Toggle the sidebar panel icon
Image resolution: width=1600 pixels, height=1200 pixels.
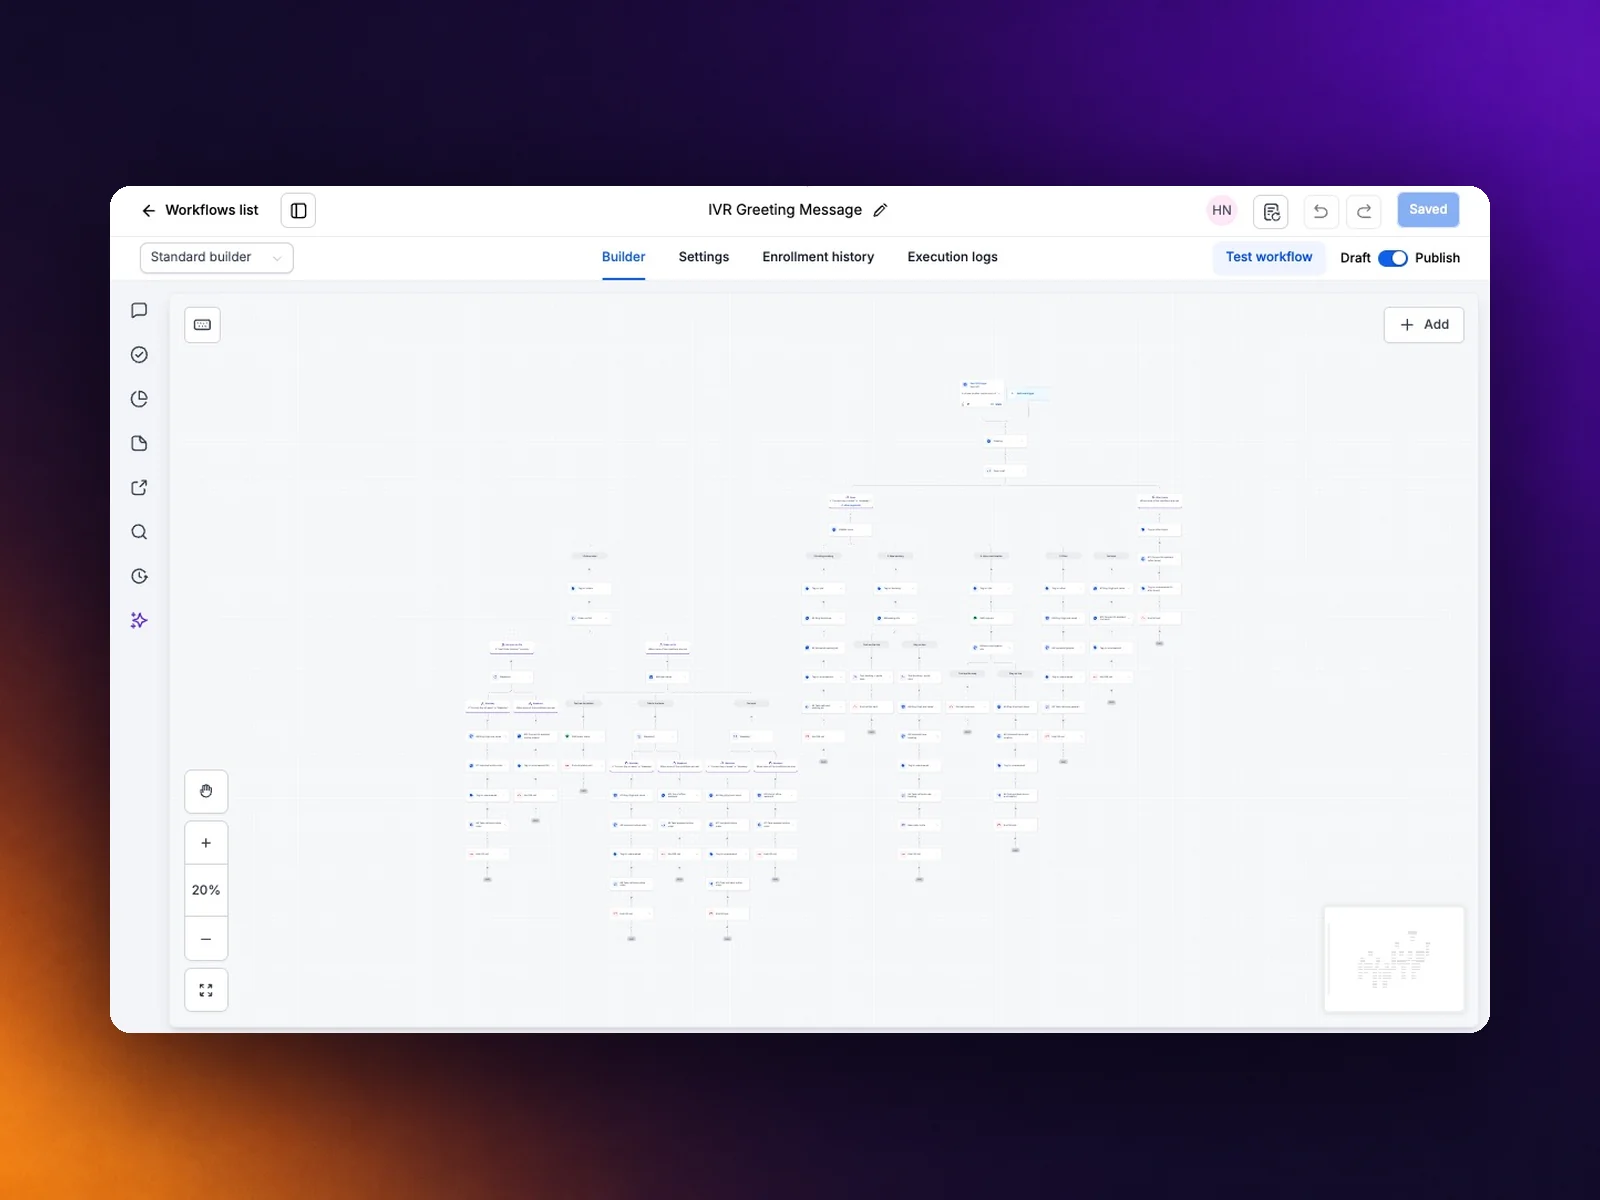click(x=298, y=210)
